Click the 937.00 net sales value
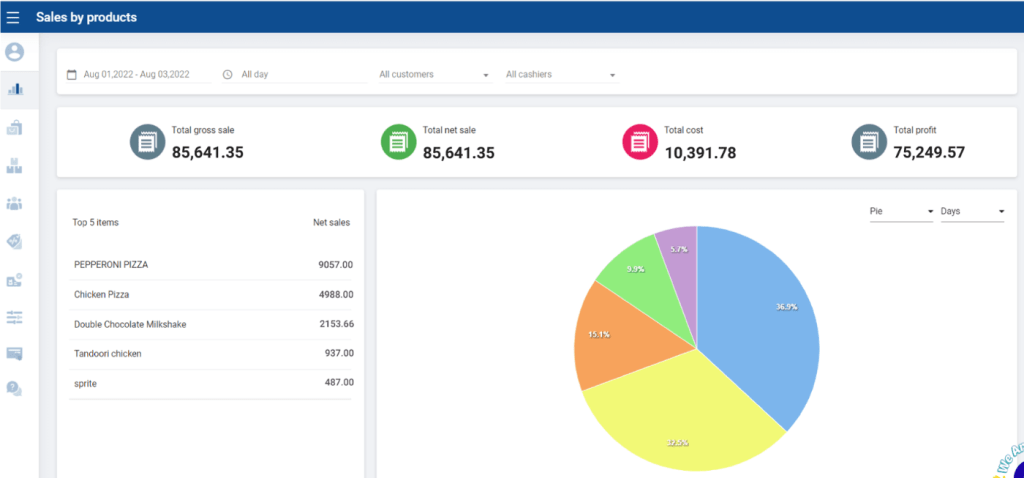1024x478 pixels. [339, 354]
